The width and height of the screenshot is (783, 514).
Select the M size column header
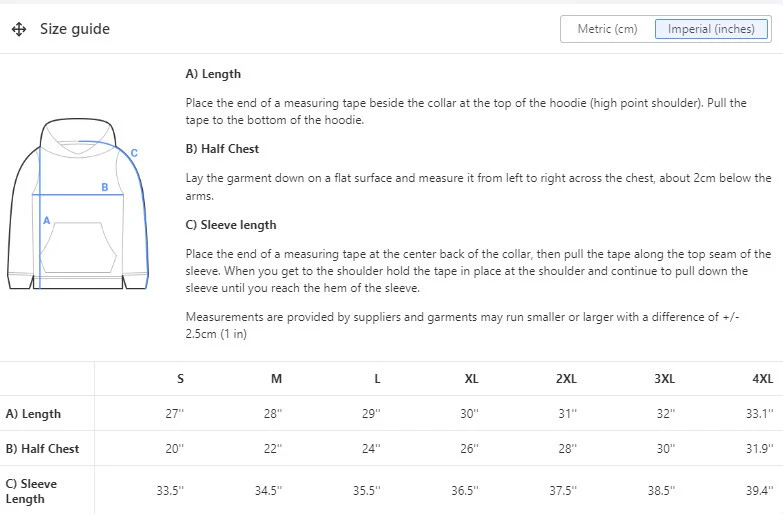coord(277,379)
